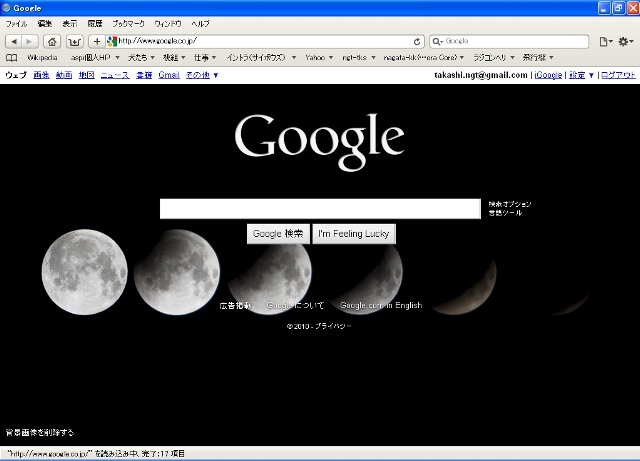
Task: Click the status bar loading text
Action: 96,454
